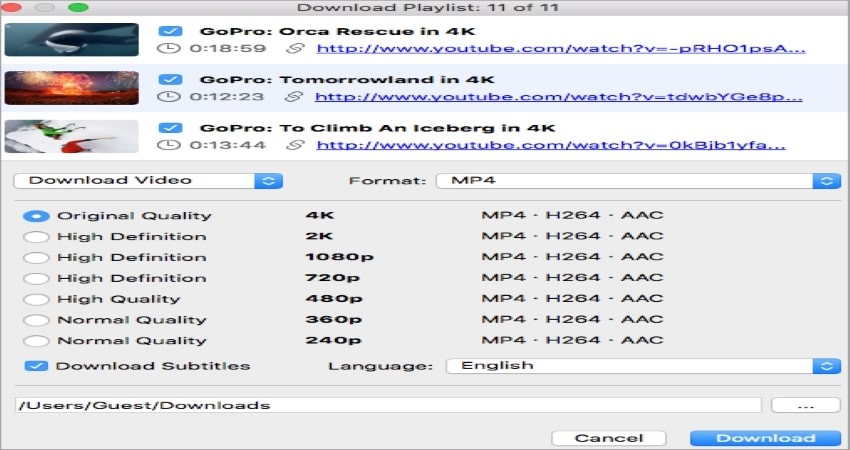Click the Iceberg climbing thumbnail
Screen dimensions: 850x450
(72, 137)
